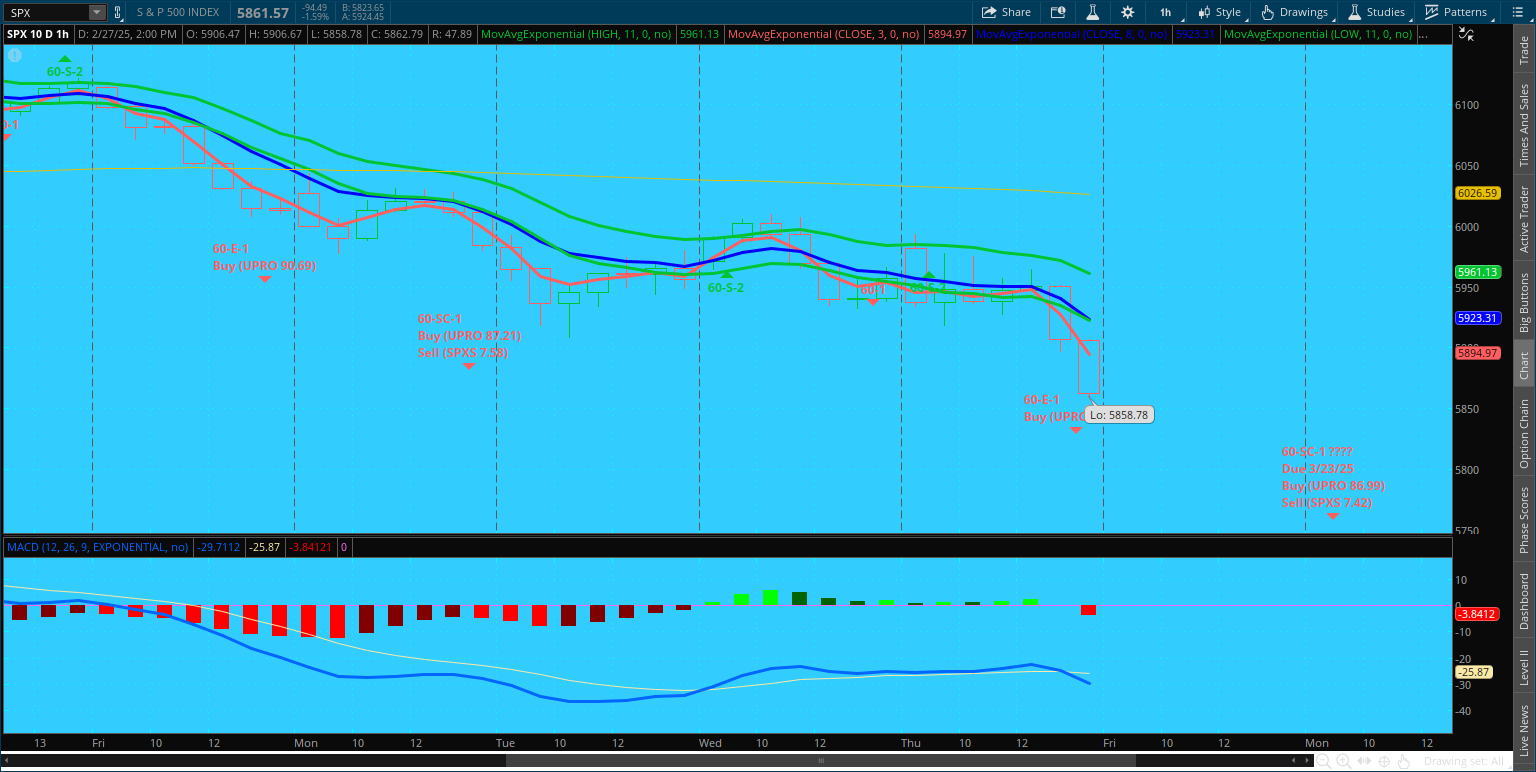This screenshot has width=1536, height=772.
Task: Open chart settings gear icon
Action: [x=1128, y=12]
